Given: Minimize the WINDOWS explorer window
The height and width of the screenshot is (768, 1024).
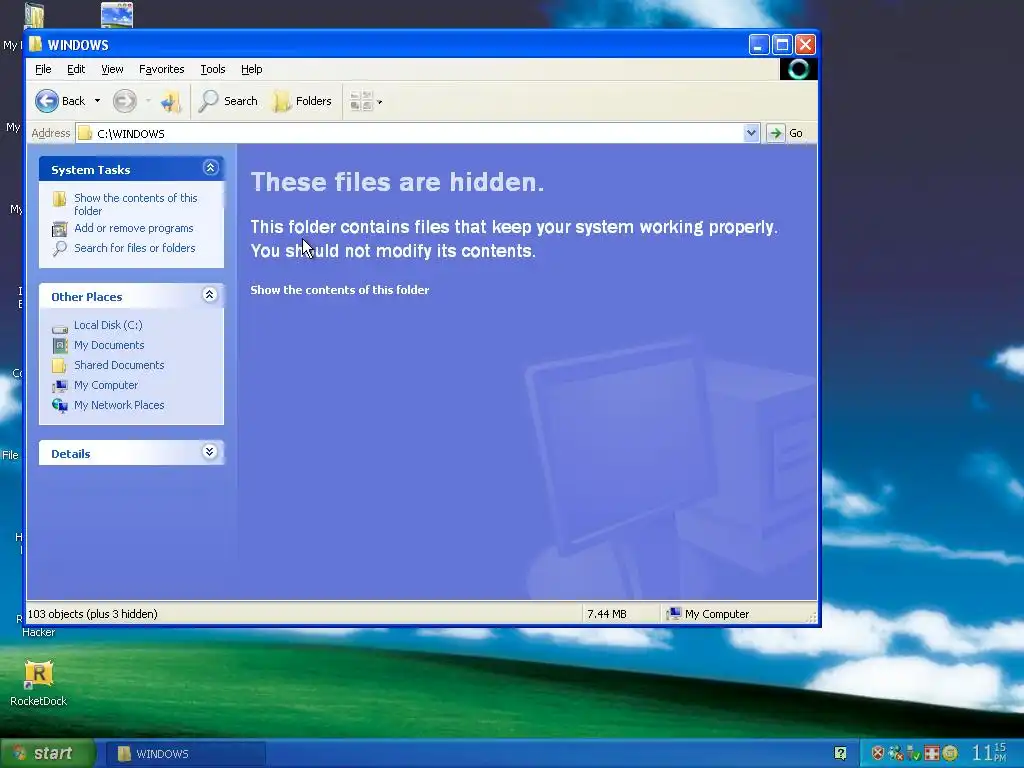Looking at the screenshot, I should 758,44.
